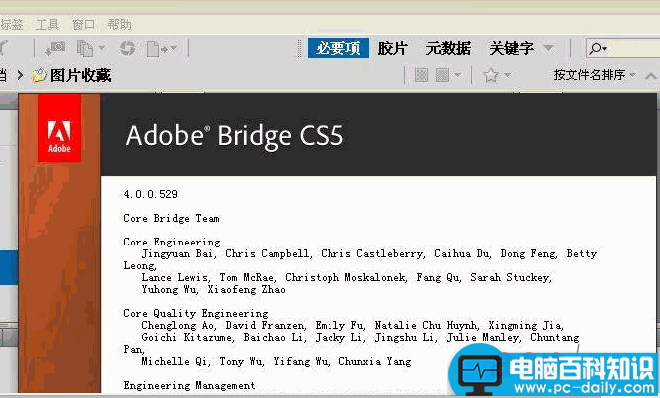This screenshot has height=398, width=660.
Task: Click the thumbnail quality checkered icon
Action: [x=421, y=75]
